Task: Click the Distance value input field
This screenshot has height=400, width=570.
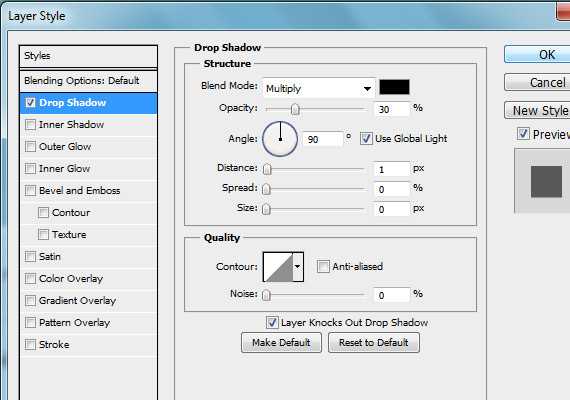Action: 392,169
